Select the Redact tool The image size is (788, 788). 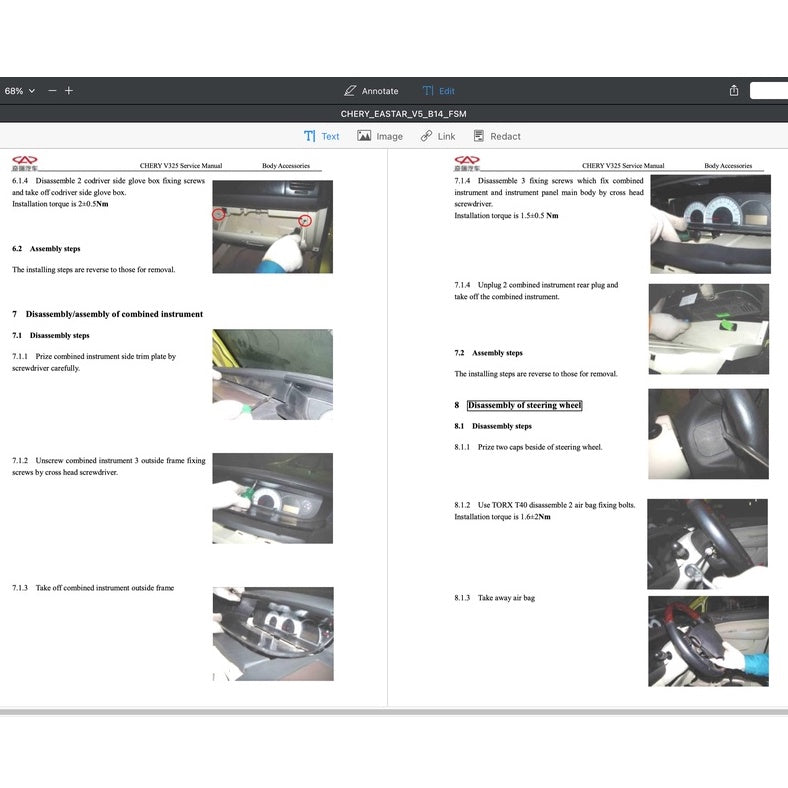[497, 136]
